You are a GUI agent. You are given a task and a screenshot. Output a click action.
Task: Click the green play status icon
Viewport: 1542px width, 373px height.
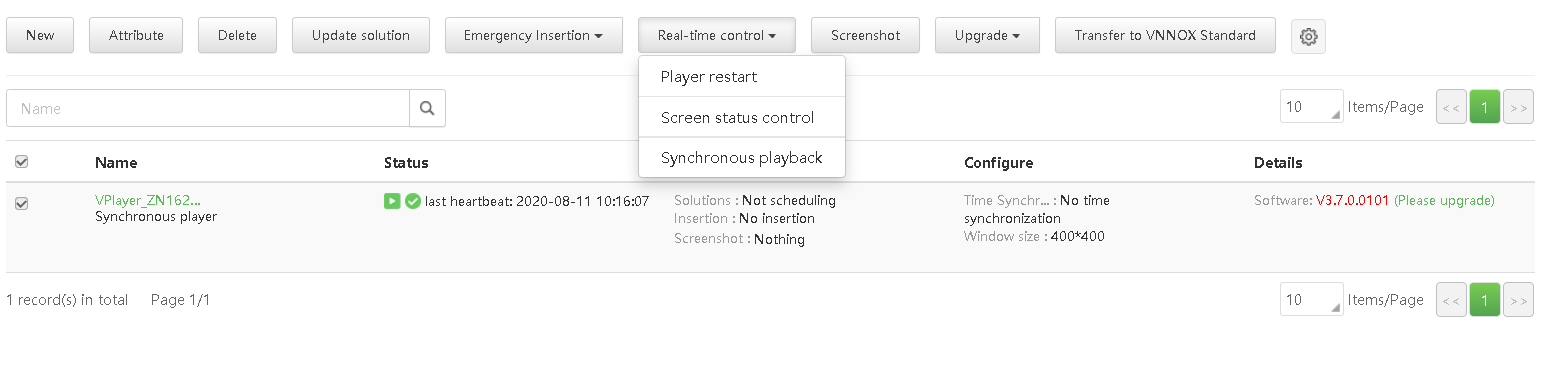[392, 201]
